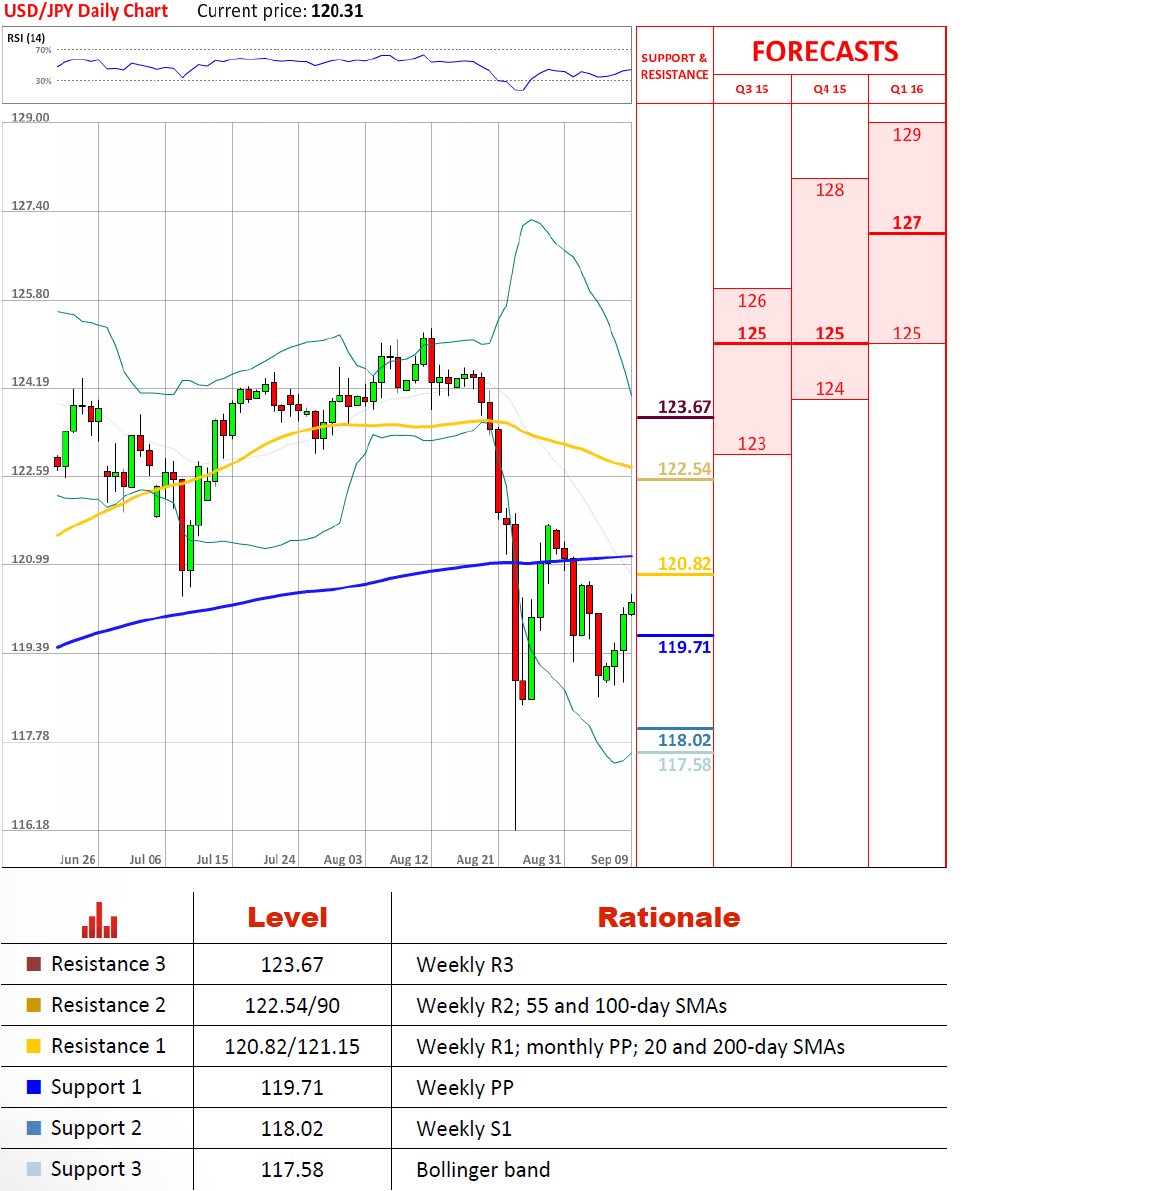Click the 120.82/121.15 level cell

292,1047
